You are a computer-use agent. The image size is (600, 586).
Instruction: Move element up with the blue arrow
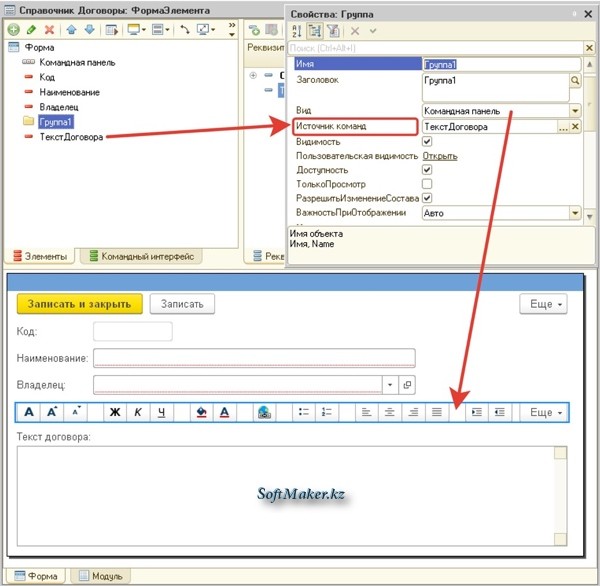(72, 29)
